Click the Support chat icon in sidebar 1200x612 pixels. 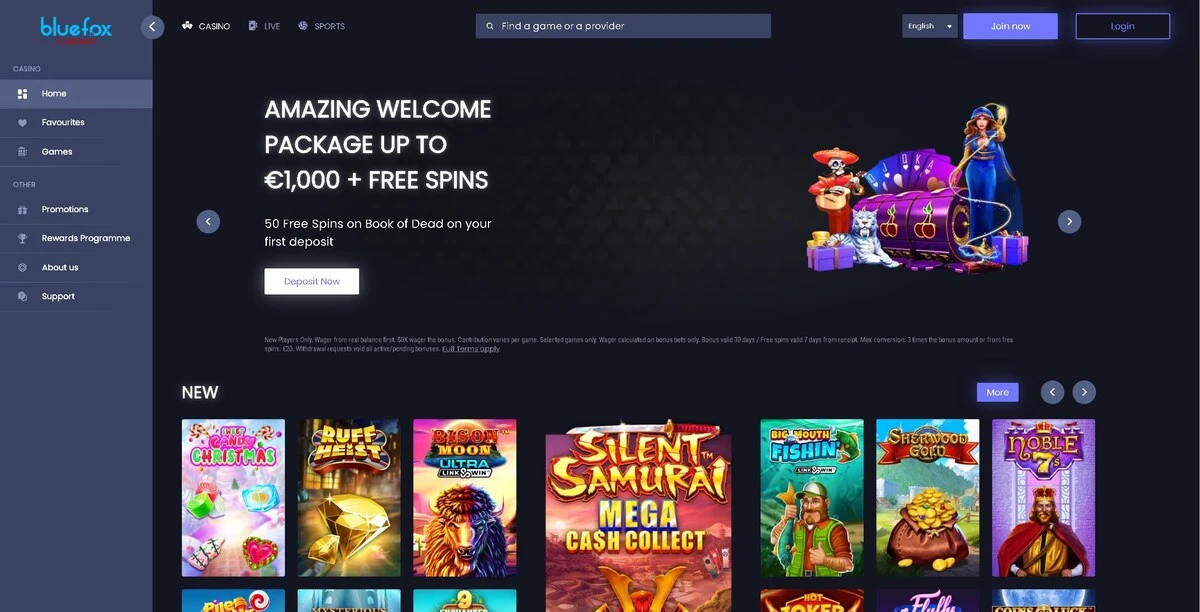22,297
